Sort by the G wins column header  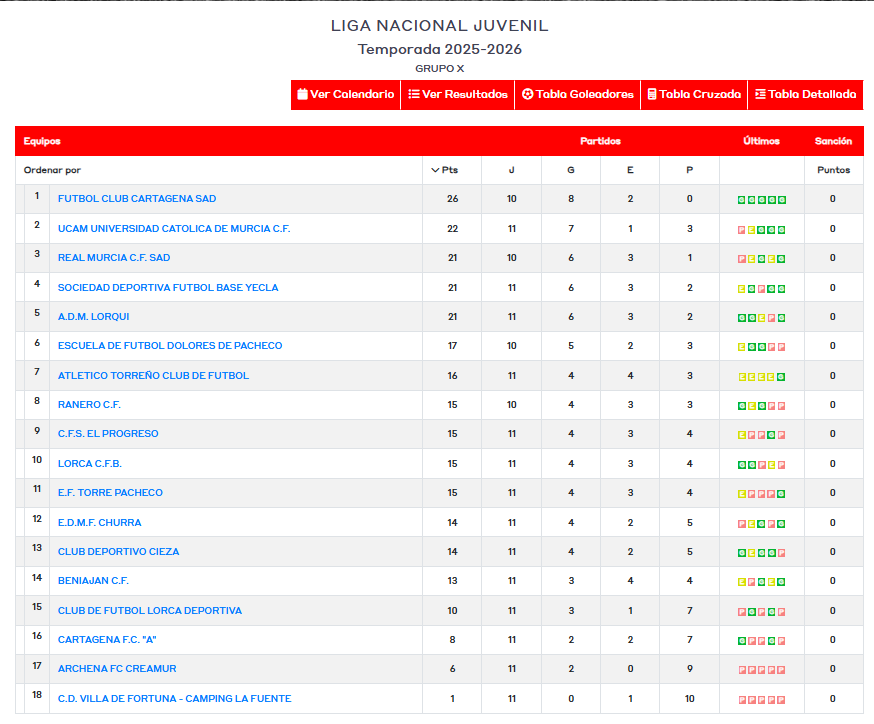[571, 170]
